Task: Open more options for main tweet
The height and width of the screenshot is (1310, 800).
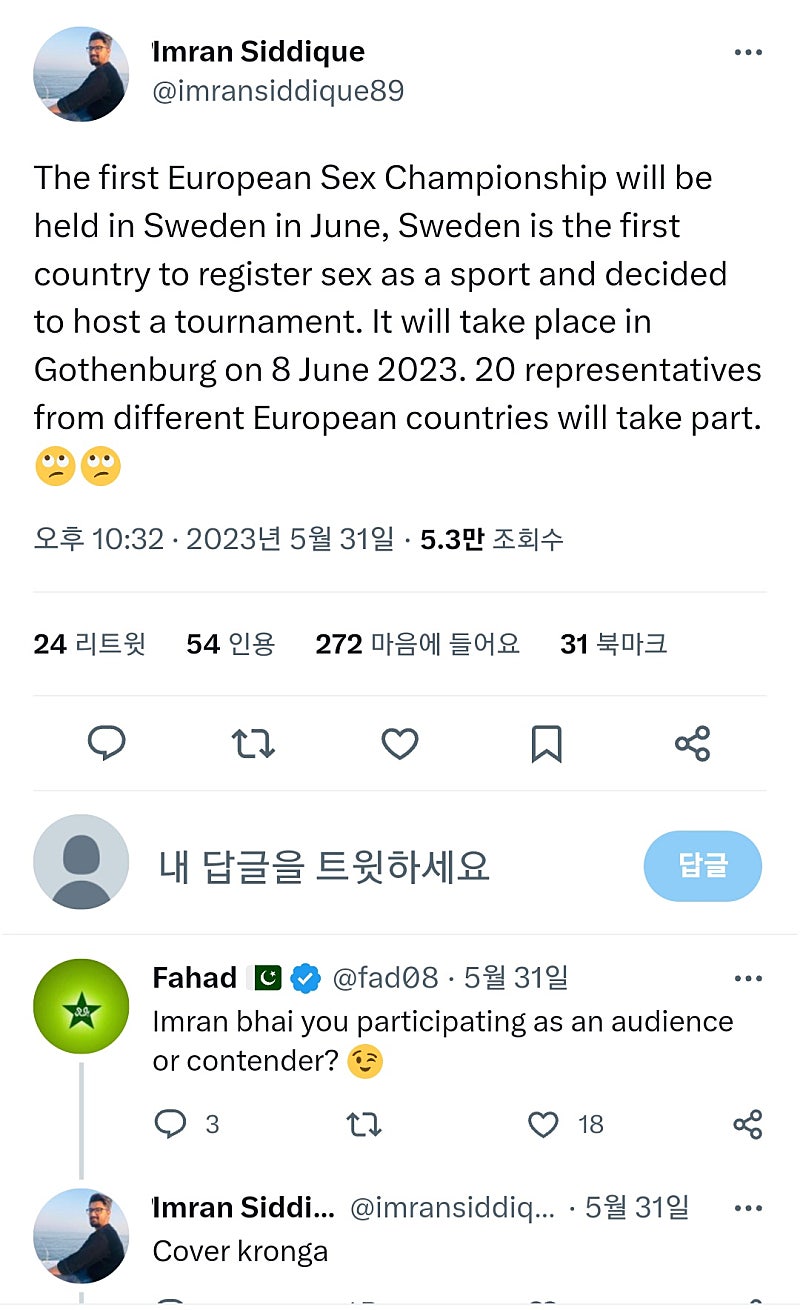Action: coord(748,53)
